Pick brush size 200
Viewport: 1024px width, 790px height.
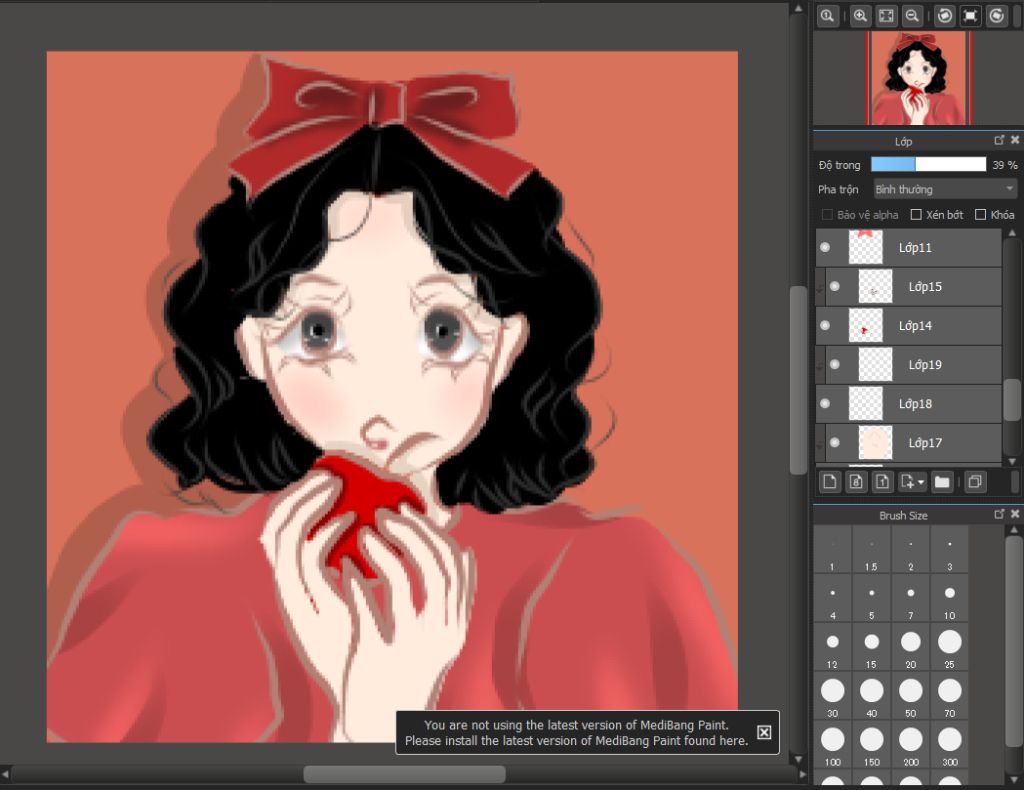pos(910,746)
